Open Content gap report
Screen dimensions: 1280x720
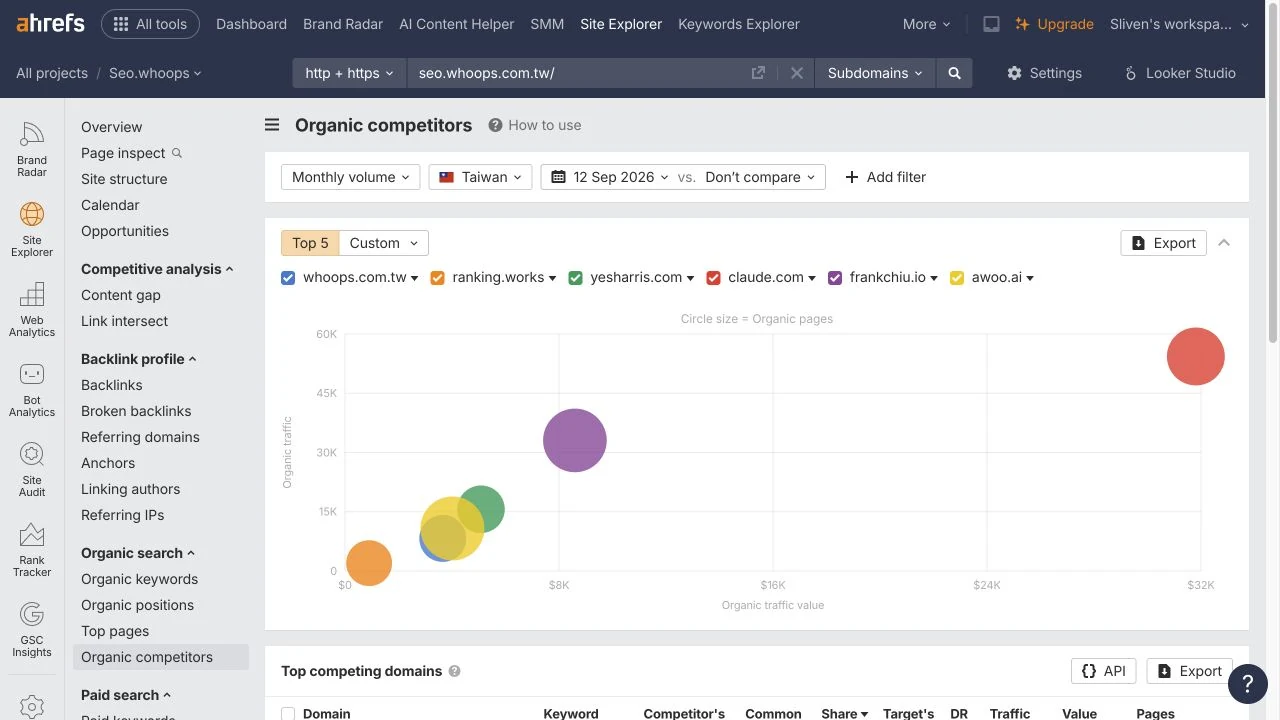tap(121, 295)
